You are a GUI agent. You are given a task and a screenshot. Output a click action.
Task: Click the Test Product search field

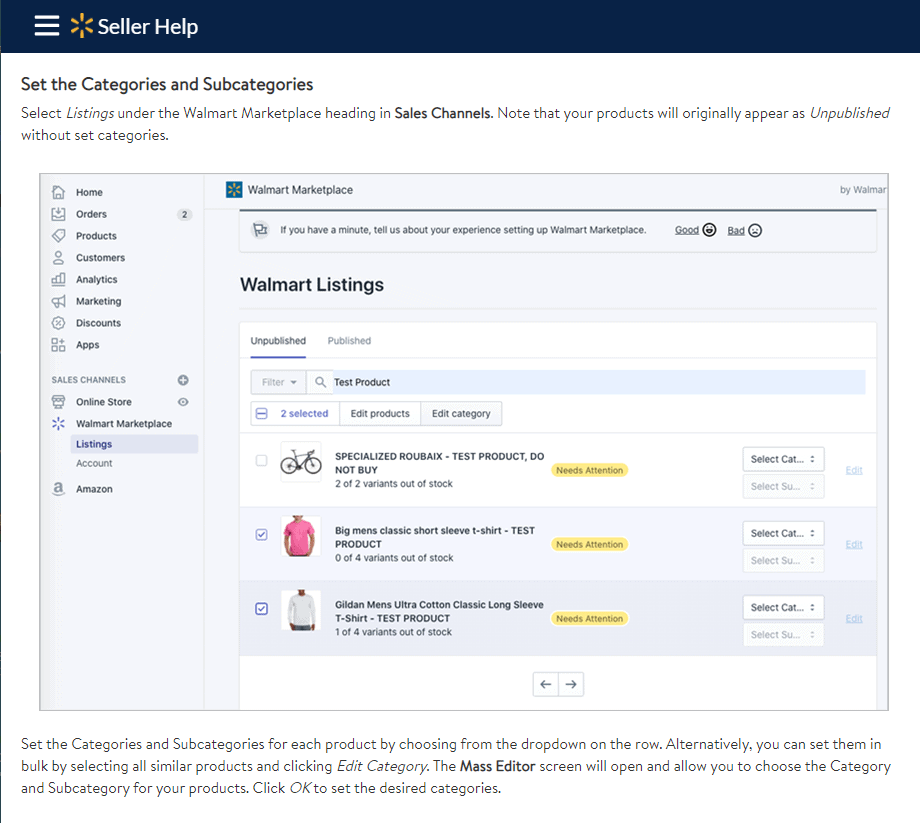click(x=598, y=382)
